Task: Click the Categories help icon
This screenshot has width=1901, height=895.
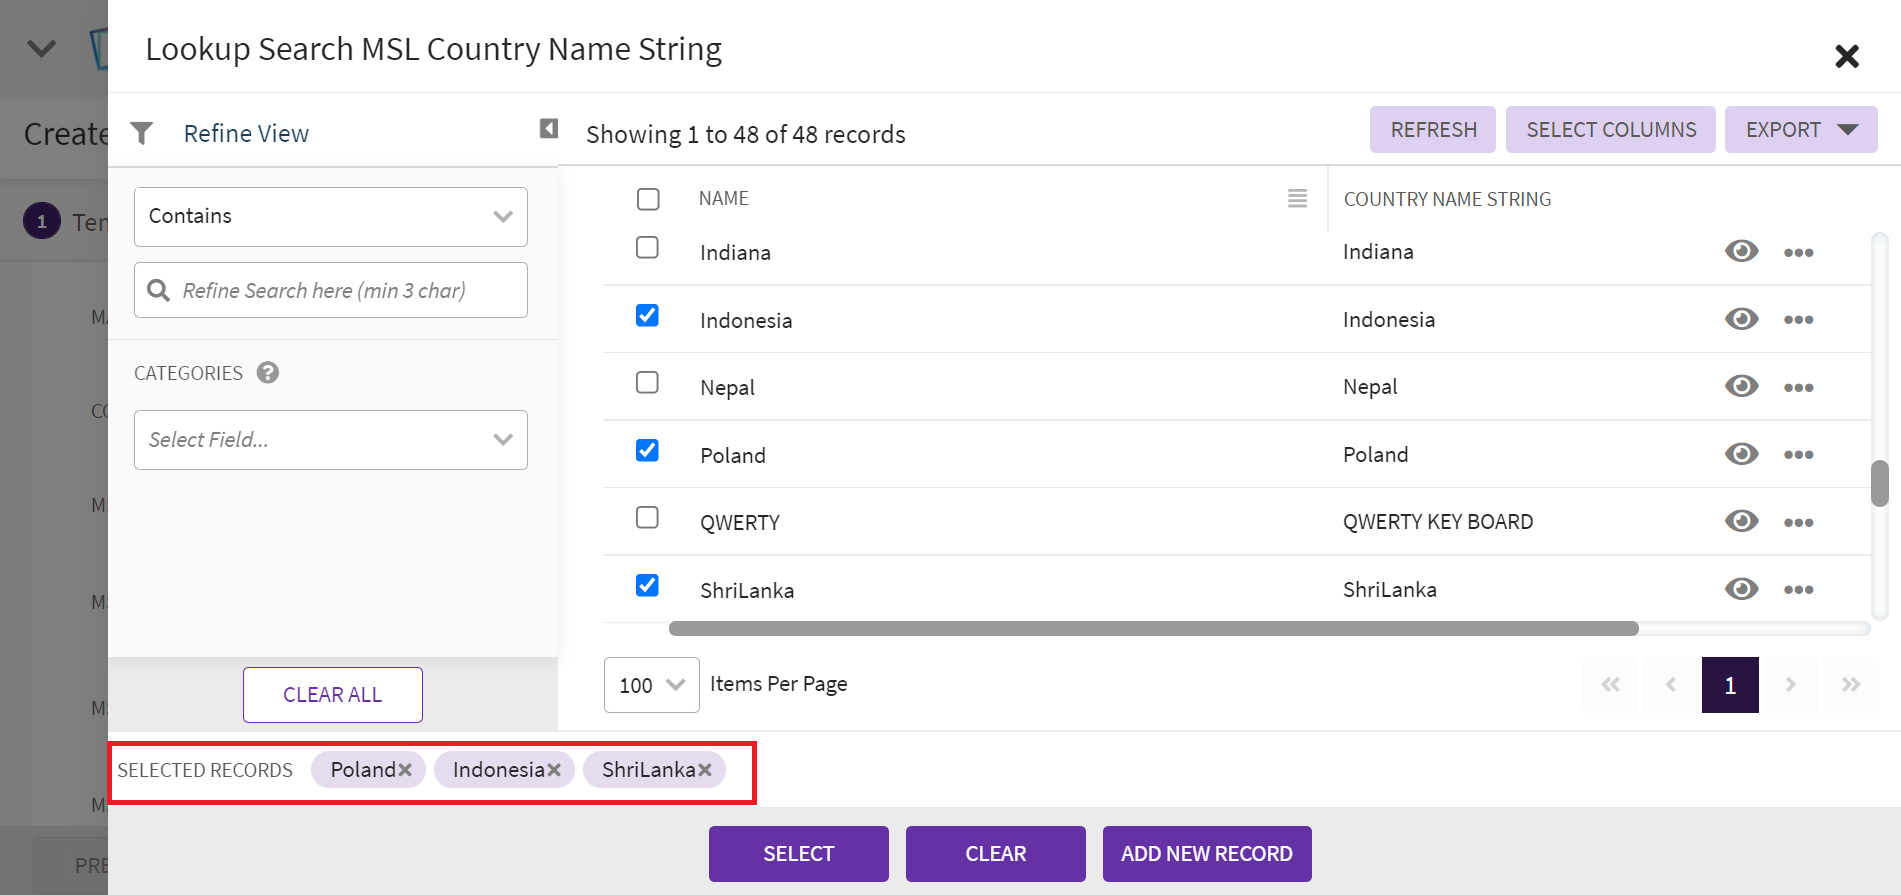Action: (x=268, y=373)
